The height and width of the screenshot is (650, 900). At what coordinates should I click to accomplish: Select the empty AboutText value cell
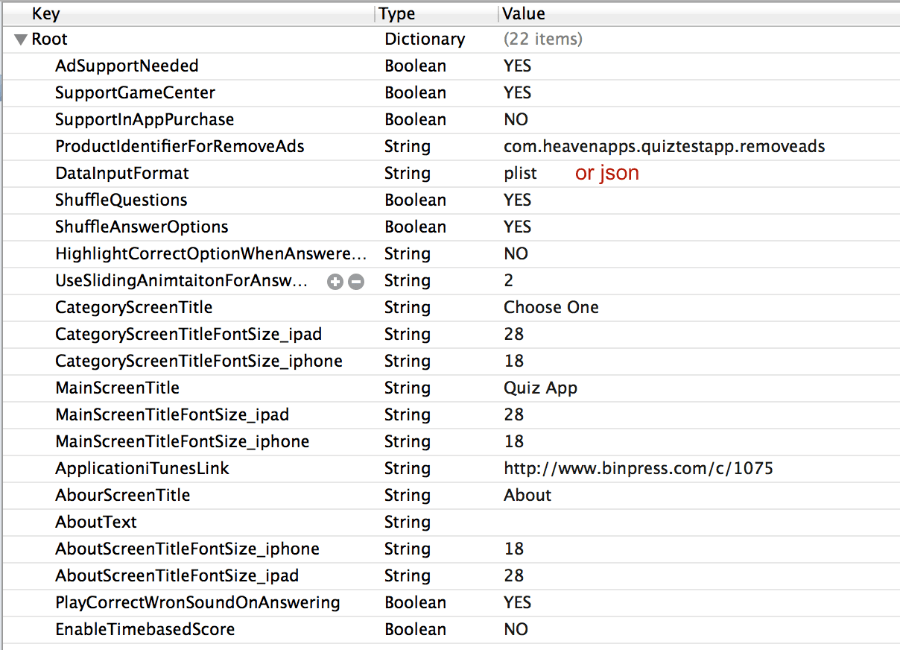pos(697,523)
